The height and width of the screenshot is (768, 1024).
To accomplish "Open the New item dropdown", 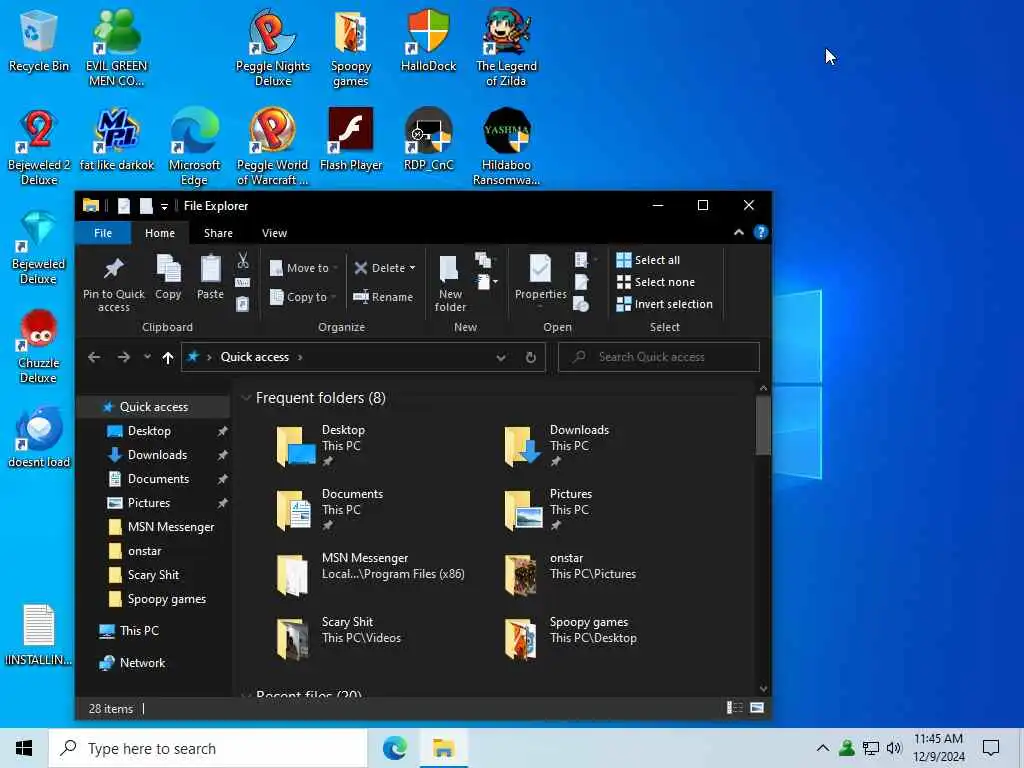I will pyautogui.click(x=487, y=282).
